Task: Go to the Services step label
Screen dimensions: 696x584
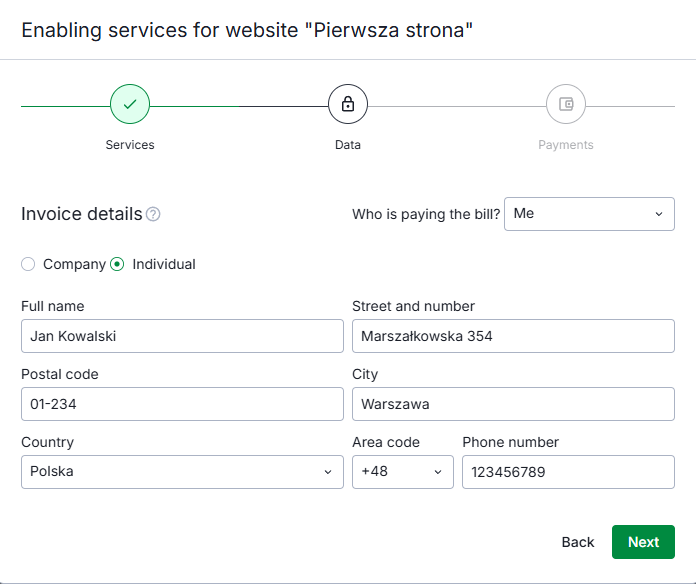Action: 130,145
